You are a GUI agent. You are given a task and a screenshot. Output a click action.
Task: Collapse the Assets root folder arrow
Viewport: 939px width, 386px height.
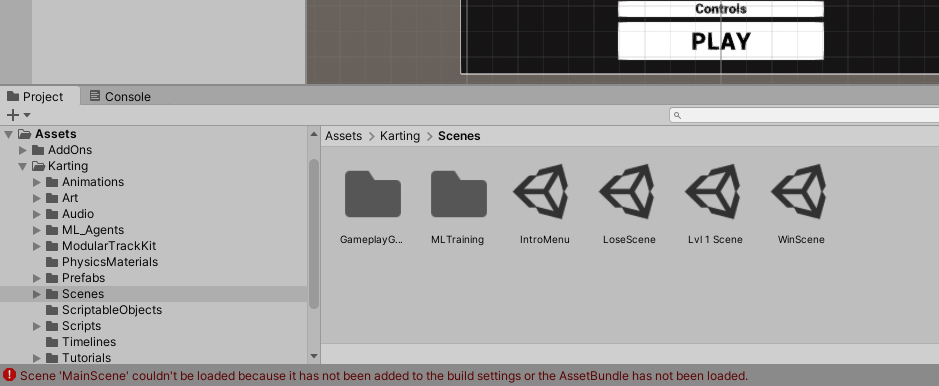(x=8, y=134)
